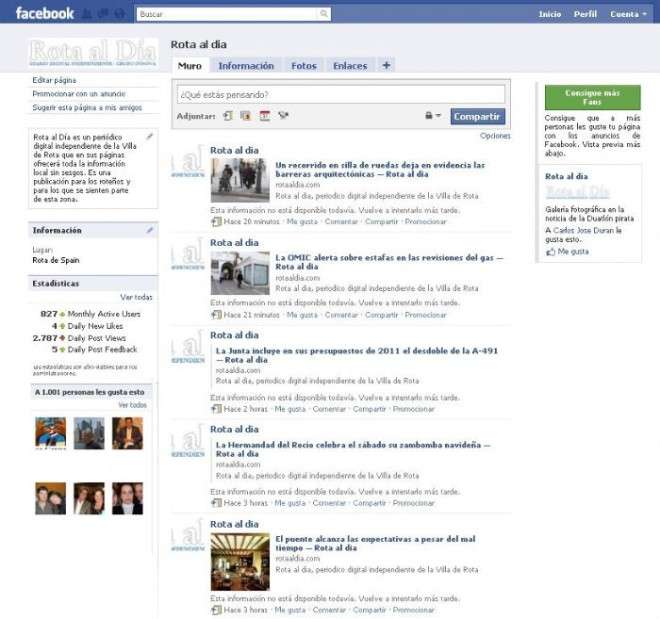Click thumbs-up icon in sidebar ad
Screen dimensions: 660x619
click(550, 252)
